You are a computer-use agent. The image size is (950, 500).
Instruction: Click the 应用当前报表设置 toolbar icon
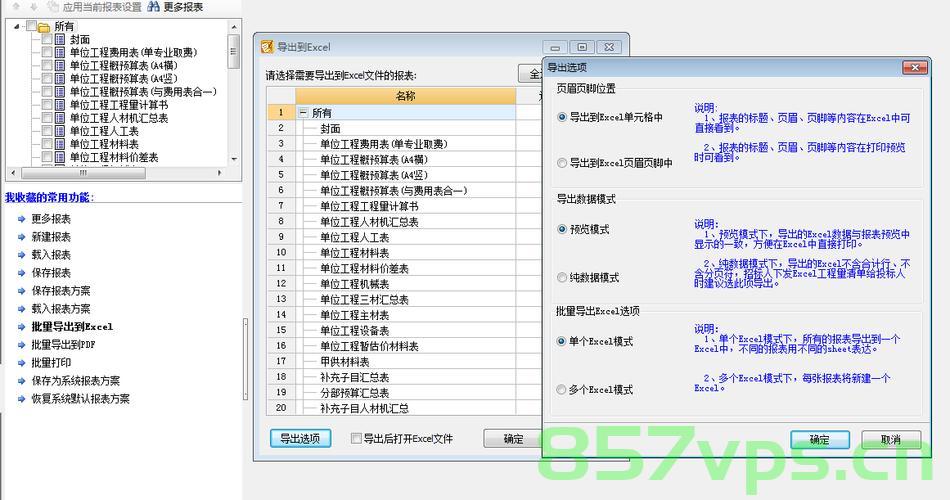coord(54,7)
